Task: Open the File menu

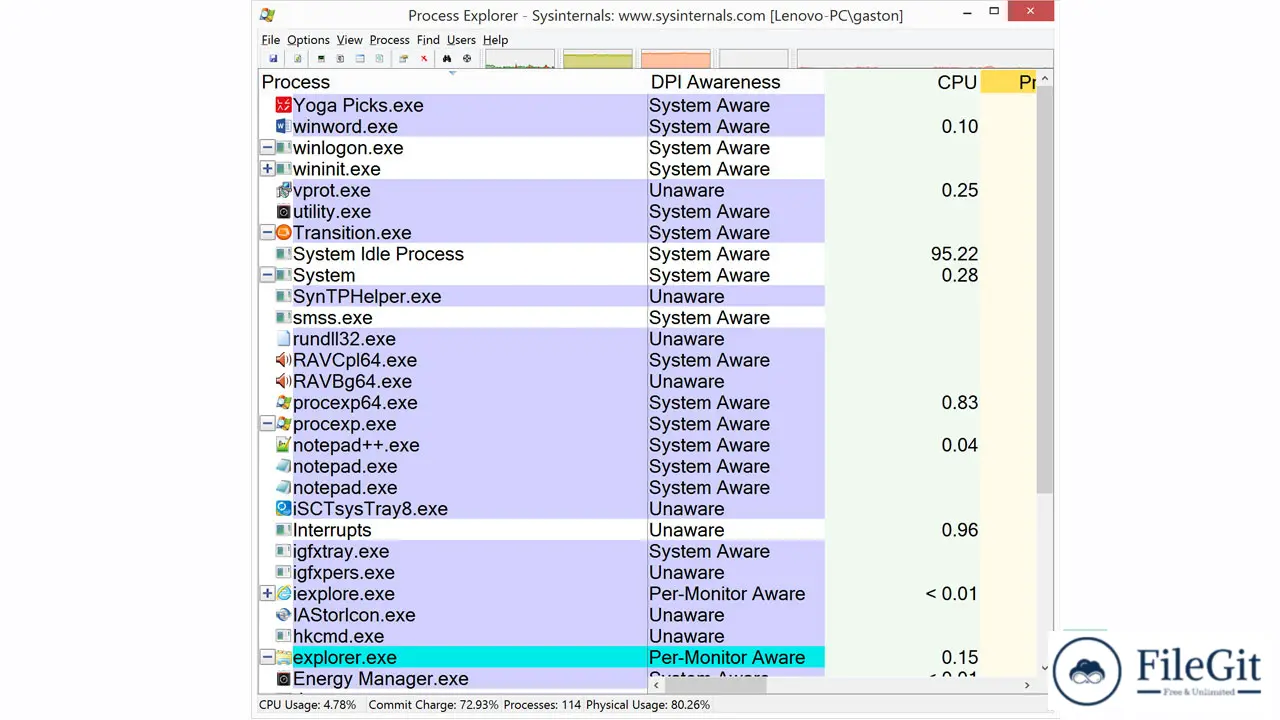Action: [x=271, y=40]
